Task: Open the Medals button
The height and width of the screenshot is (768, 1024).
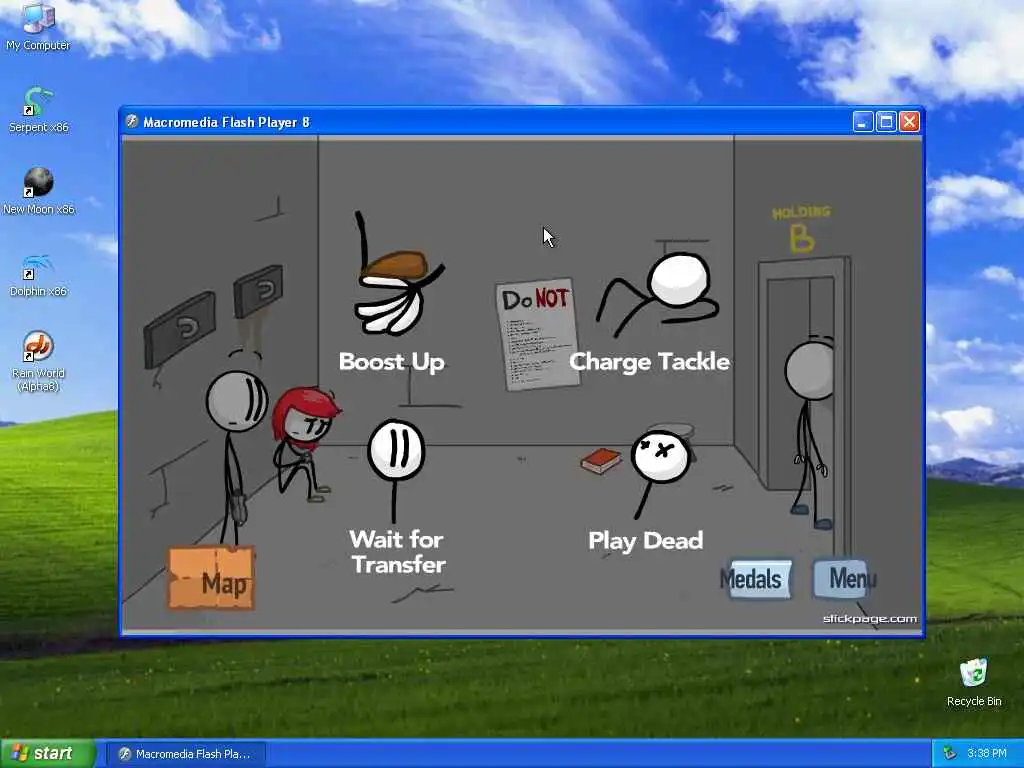Action: click(x=756, y=579)
